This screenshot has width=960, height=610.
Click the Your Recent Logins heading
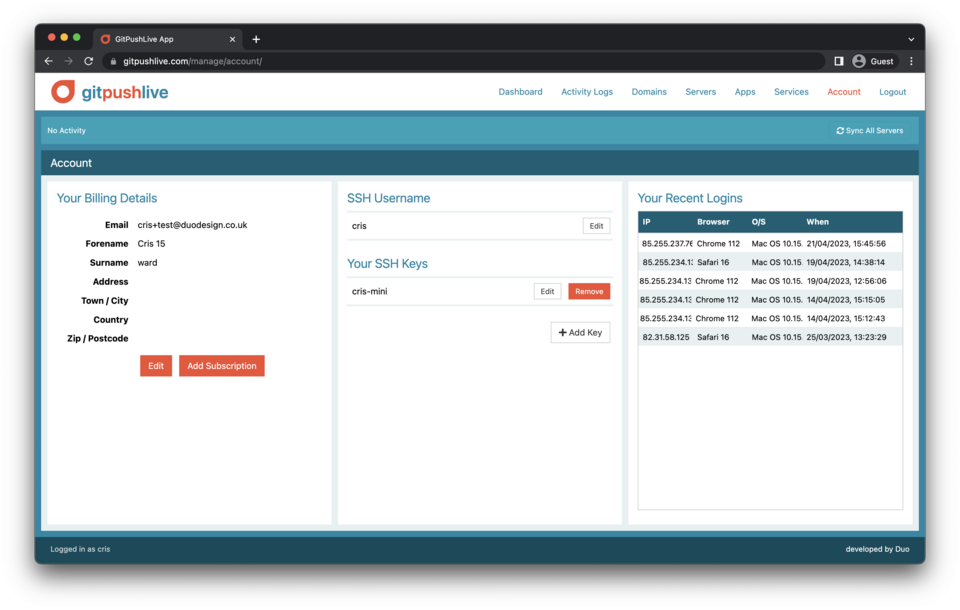[690, 198]
